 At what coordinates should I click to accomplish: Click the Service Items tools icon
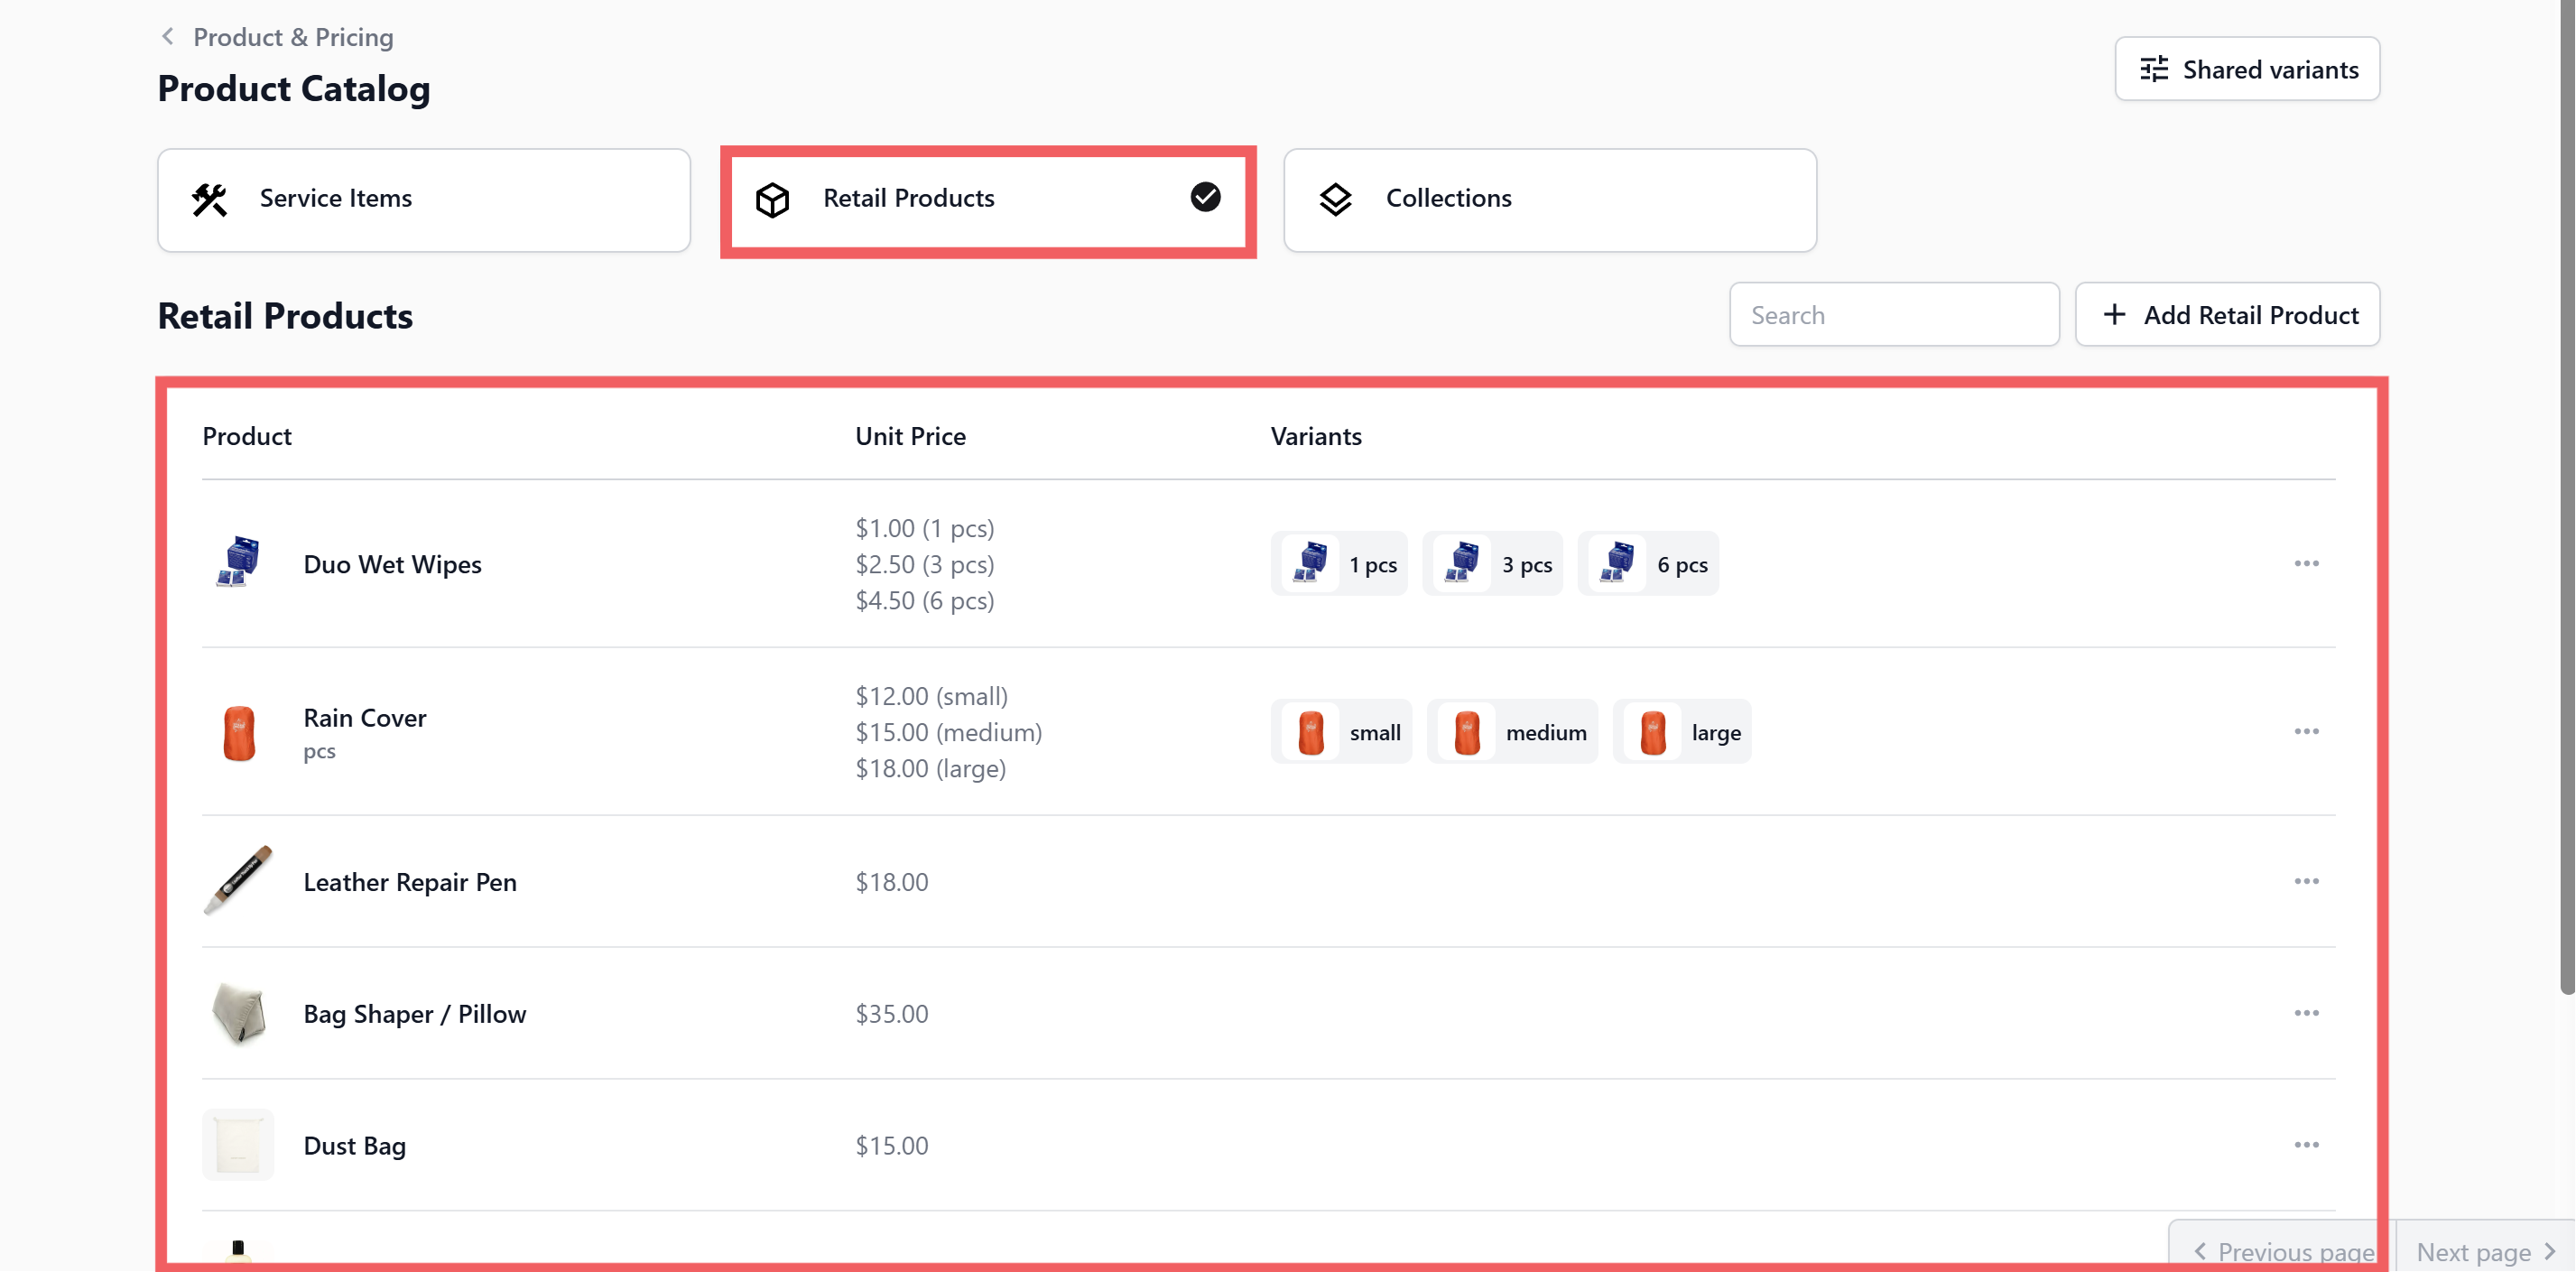(x=209, y=199)
